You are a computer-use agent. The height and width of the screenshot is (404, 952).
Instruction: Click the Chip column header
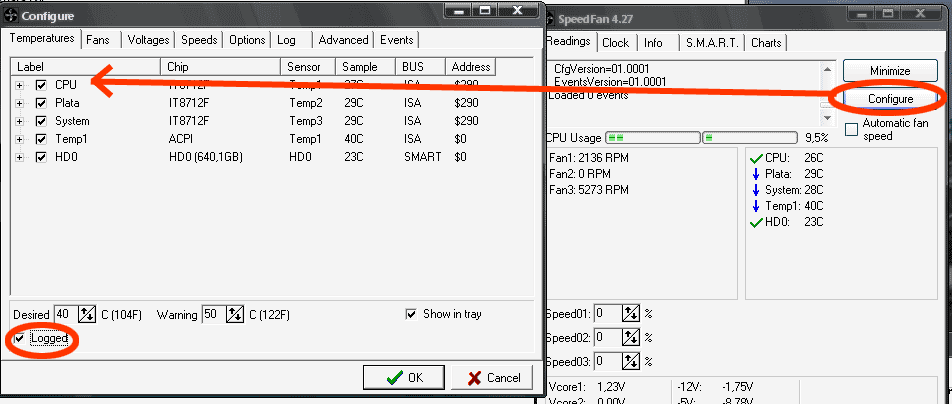pos(220,67)
